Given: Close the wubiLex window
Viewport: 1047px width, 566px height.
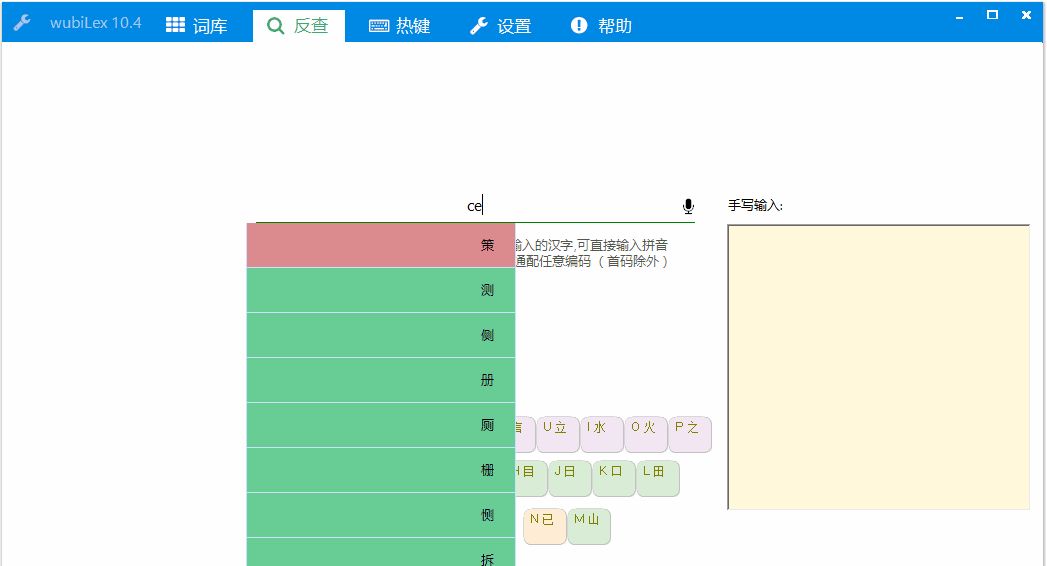Looking at the screenshot, I should coord(1026,15).
